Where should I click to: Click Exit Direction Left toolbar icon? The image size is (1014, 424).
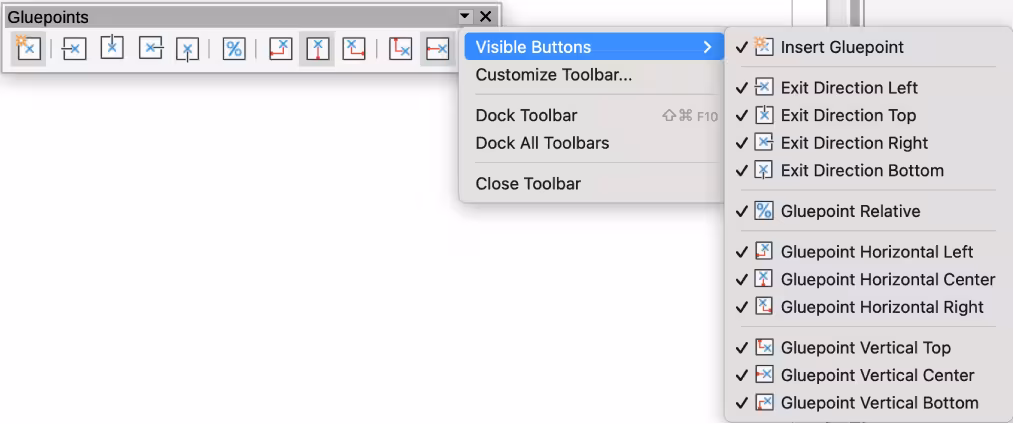74,48
